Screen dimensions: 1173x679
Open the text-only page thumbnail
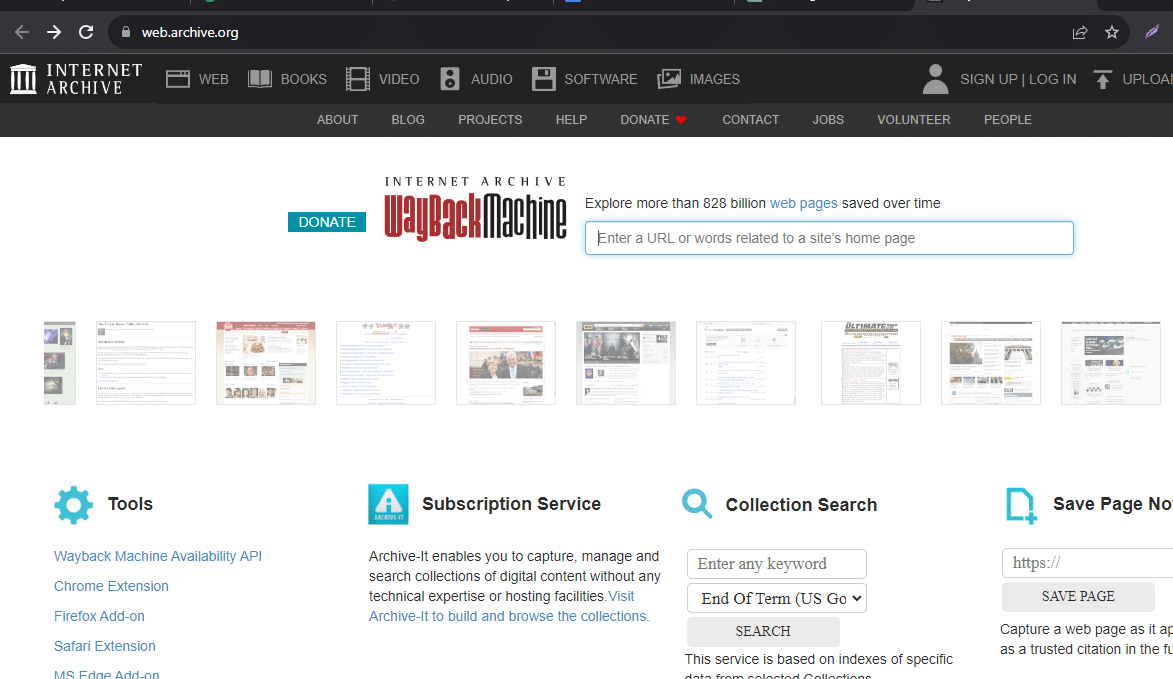[x=146, y=363]
